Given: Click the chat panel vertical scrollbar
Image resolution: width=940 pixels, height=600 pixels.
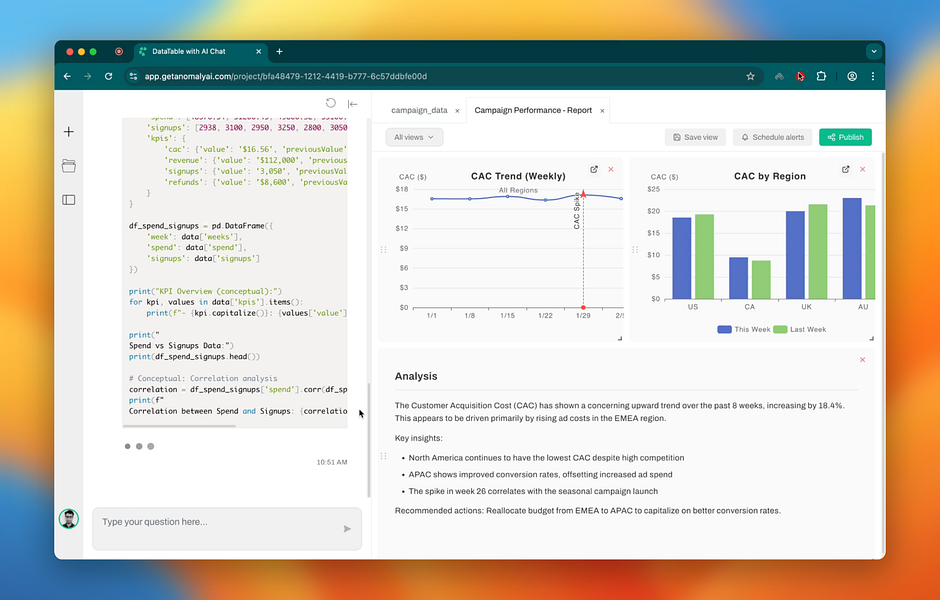Looking at the screenshot, I should point(369,440).
